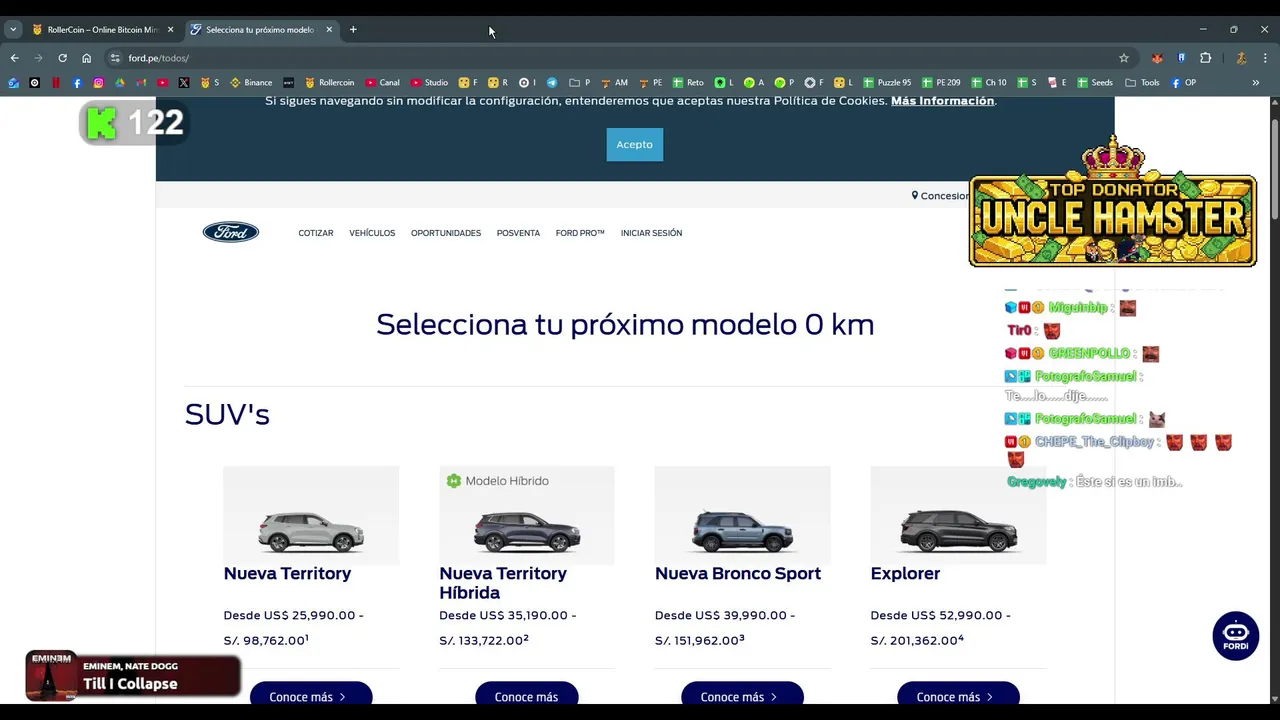Go back to previous page

point(14,58)
